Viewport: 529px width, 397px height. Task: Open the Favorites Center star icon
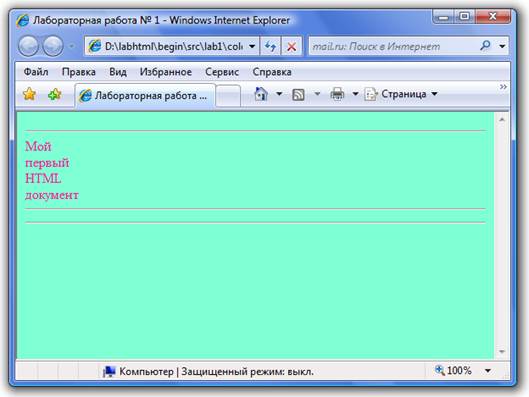coord(29,94)
